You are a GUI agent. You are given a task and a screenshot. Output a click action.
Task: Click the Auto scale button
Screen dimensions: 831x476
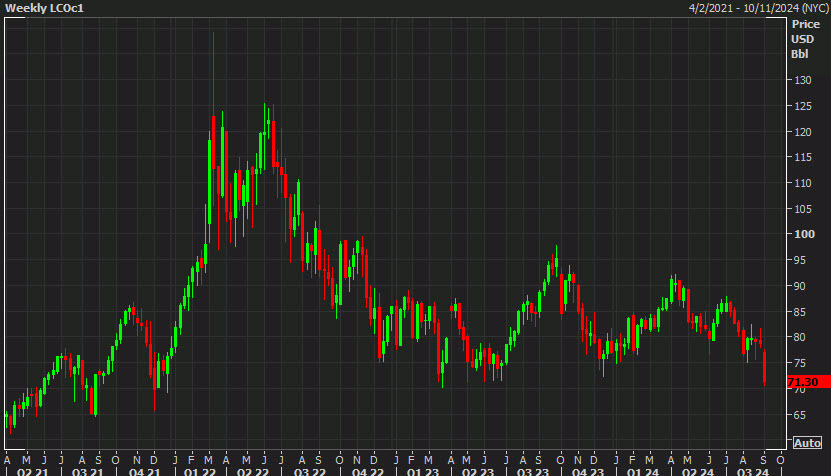[x=807, y=443]
